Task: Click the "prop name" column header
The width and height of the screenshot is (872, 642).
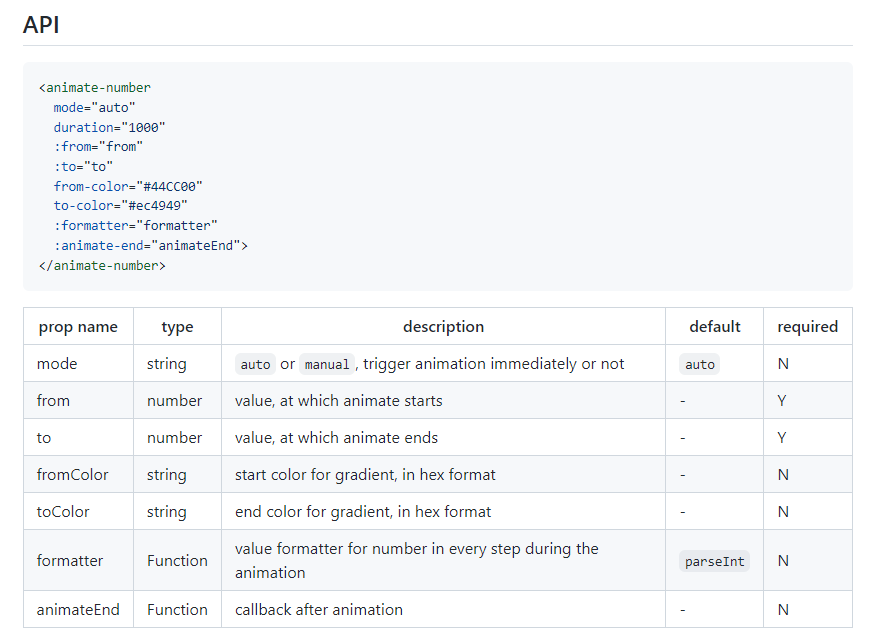Action: pos(78,327)
